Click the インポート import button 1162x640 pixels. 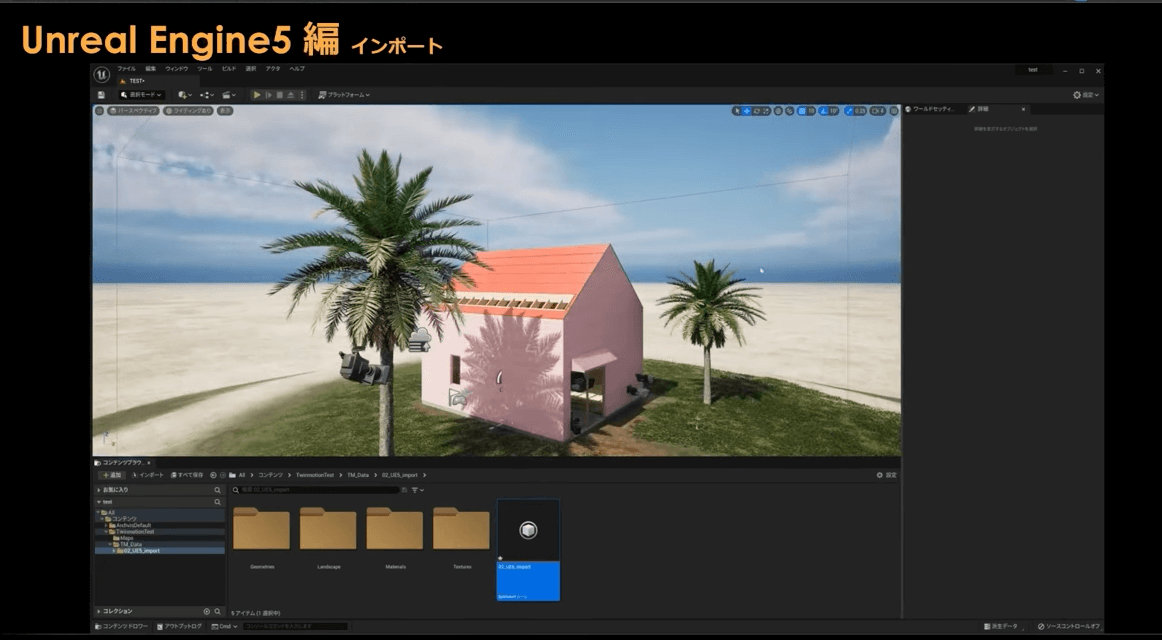[x=147, y=475]
